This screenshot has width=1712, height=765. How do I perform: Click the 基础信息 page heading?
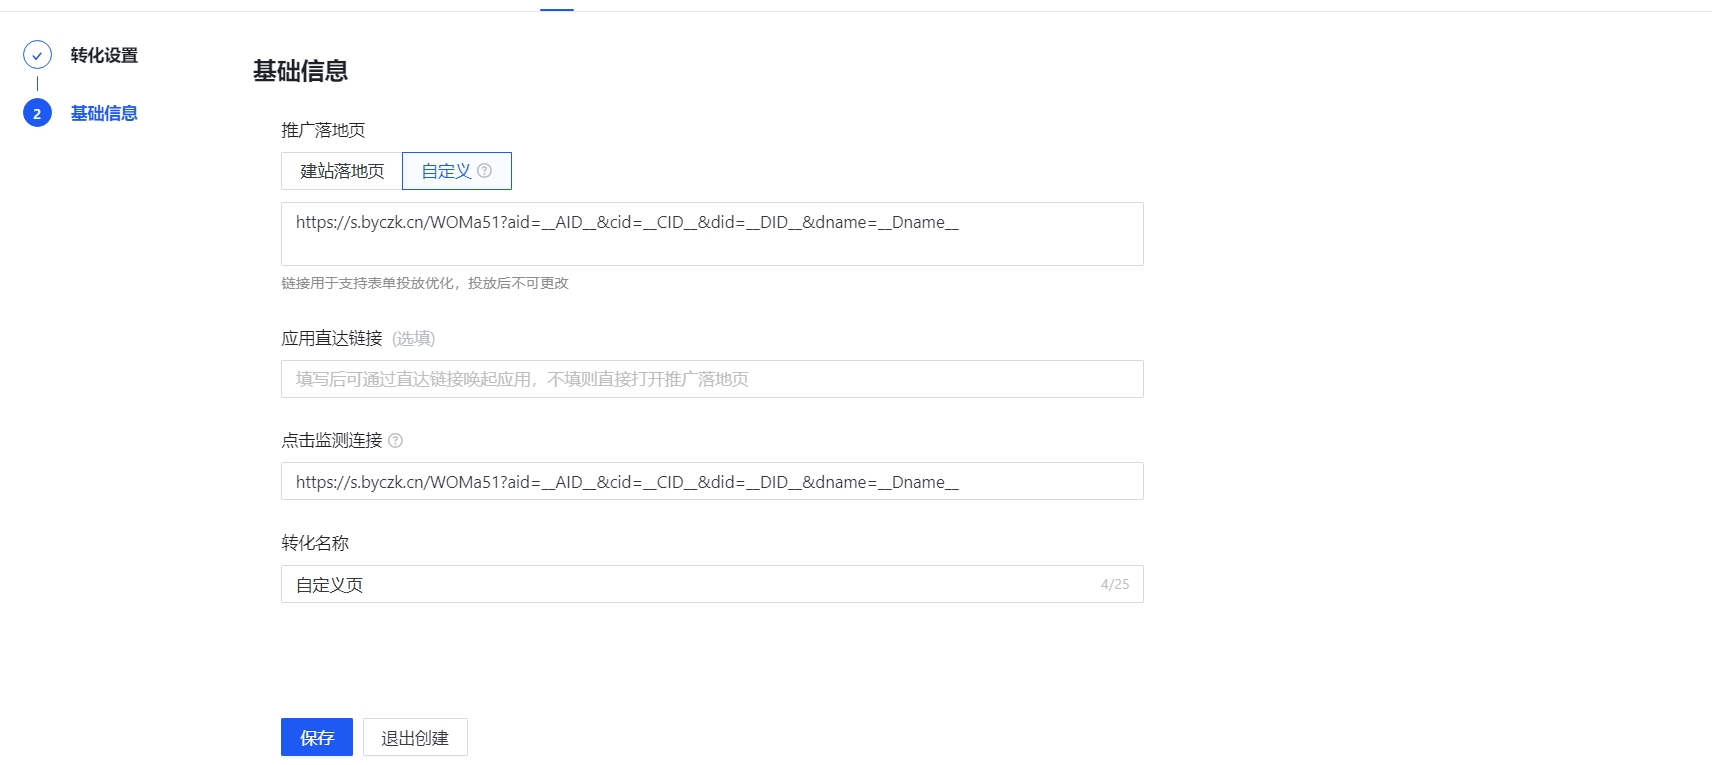[x=300, y=71]
